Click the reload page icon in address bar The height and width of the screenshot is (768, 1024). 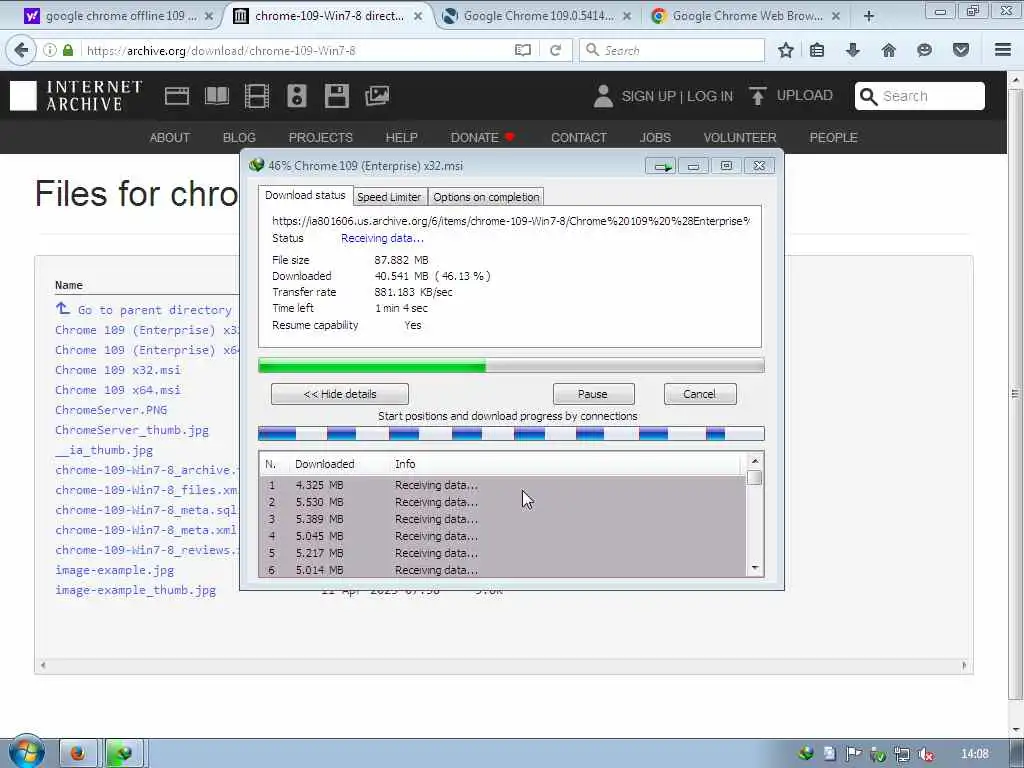556,50
